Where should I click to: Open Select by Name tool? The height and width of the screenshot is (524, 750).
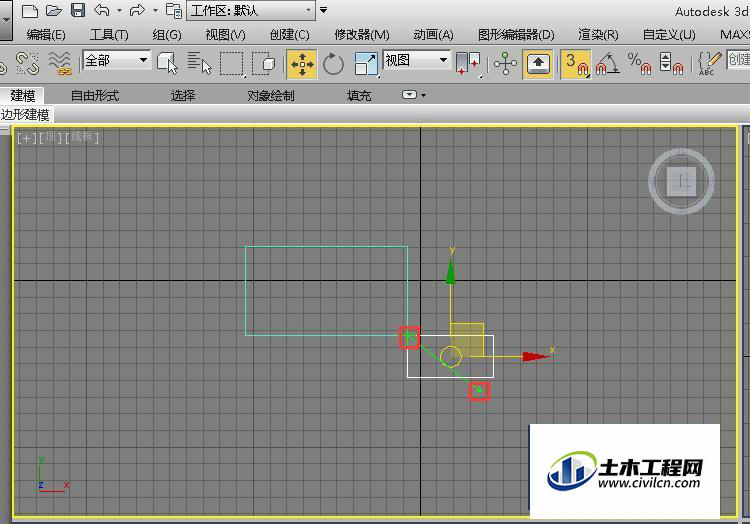click(x=199, y=64)
